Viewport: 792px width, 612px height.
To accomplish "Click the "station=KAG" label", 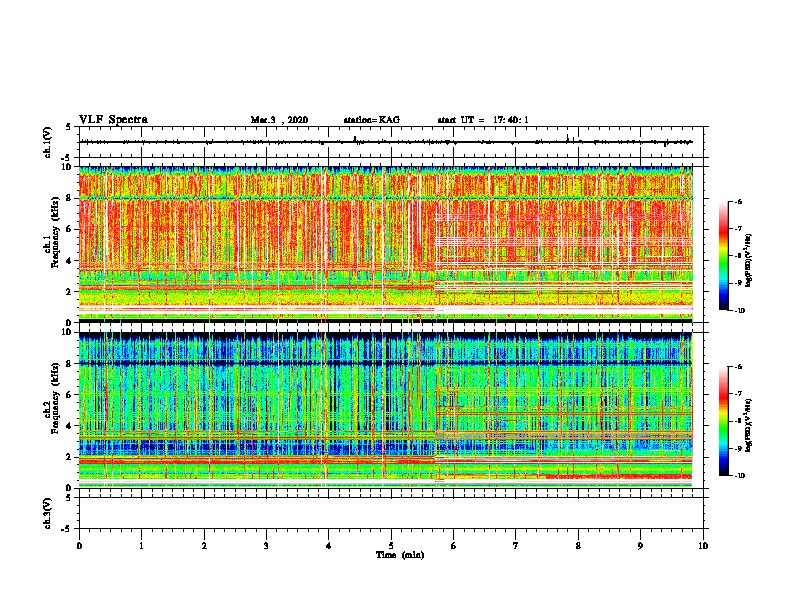I will tap(371, 120).
